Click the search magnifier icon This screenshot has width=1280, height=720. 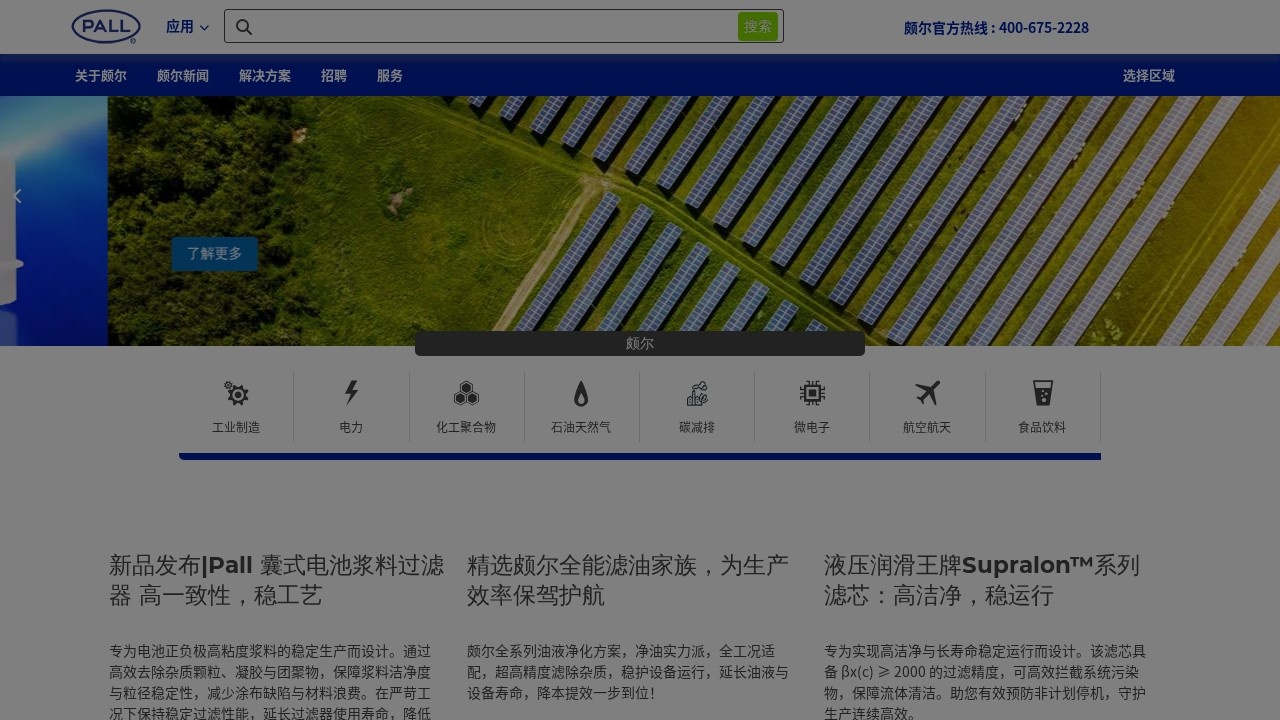244,27
